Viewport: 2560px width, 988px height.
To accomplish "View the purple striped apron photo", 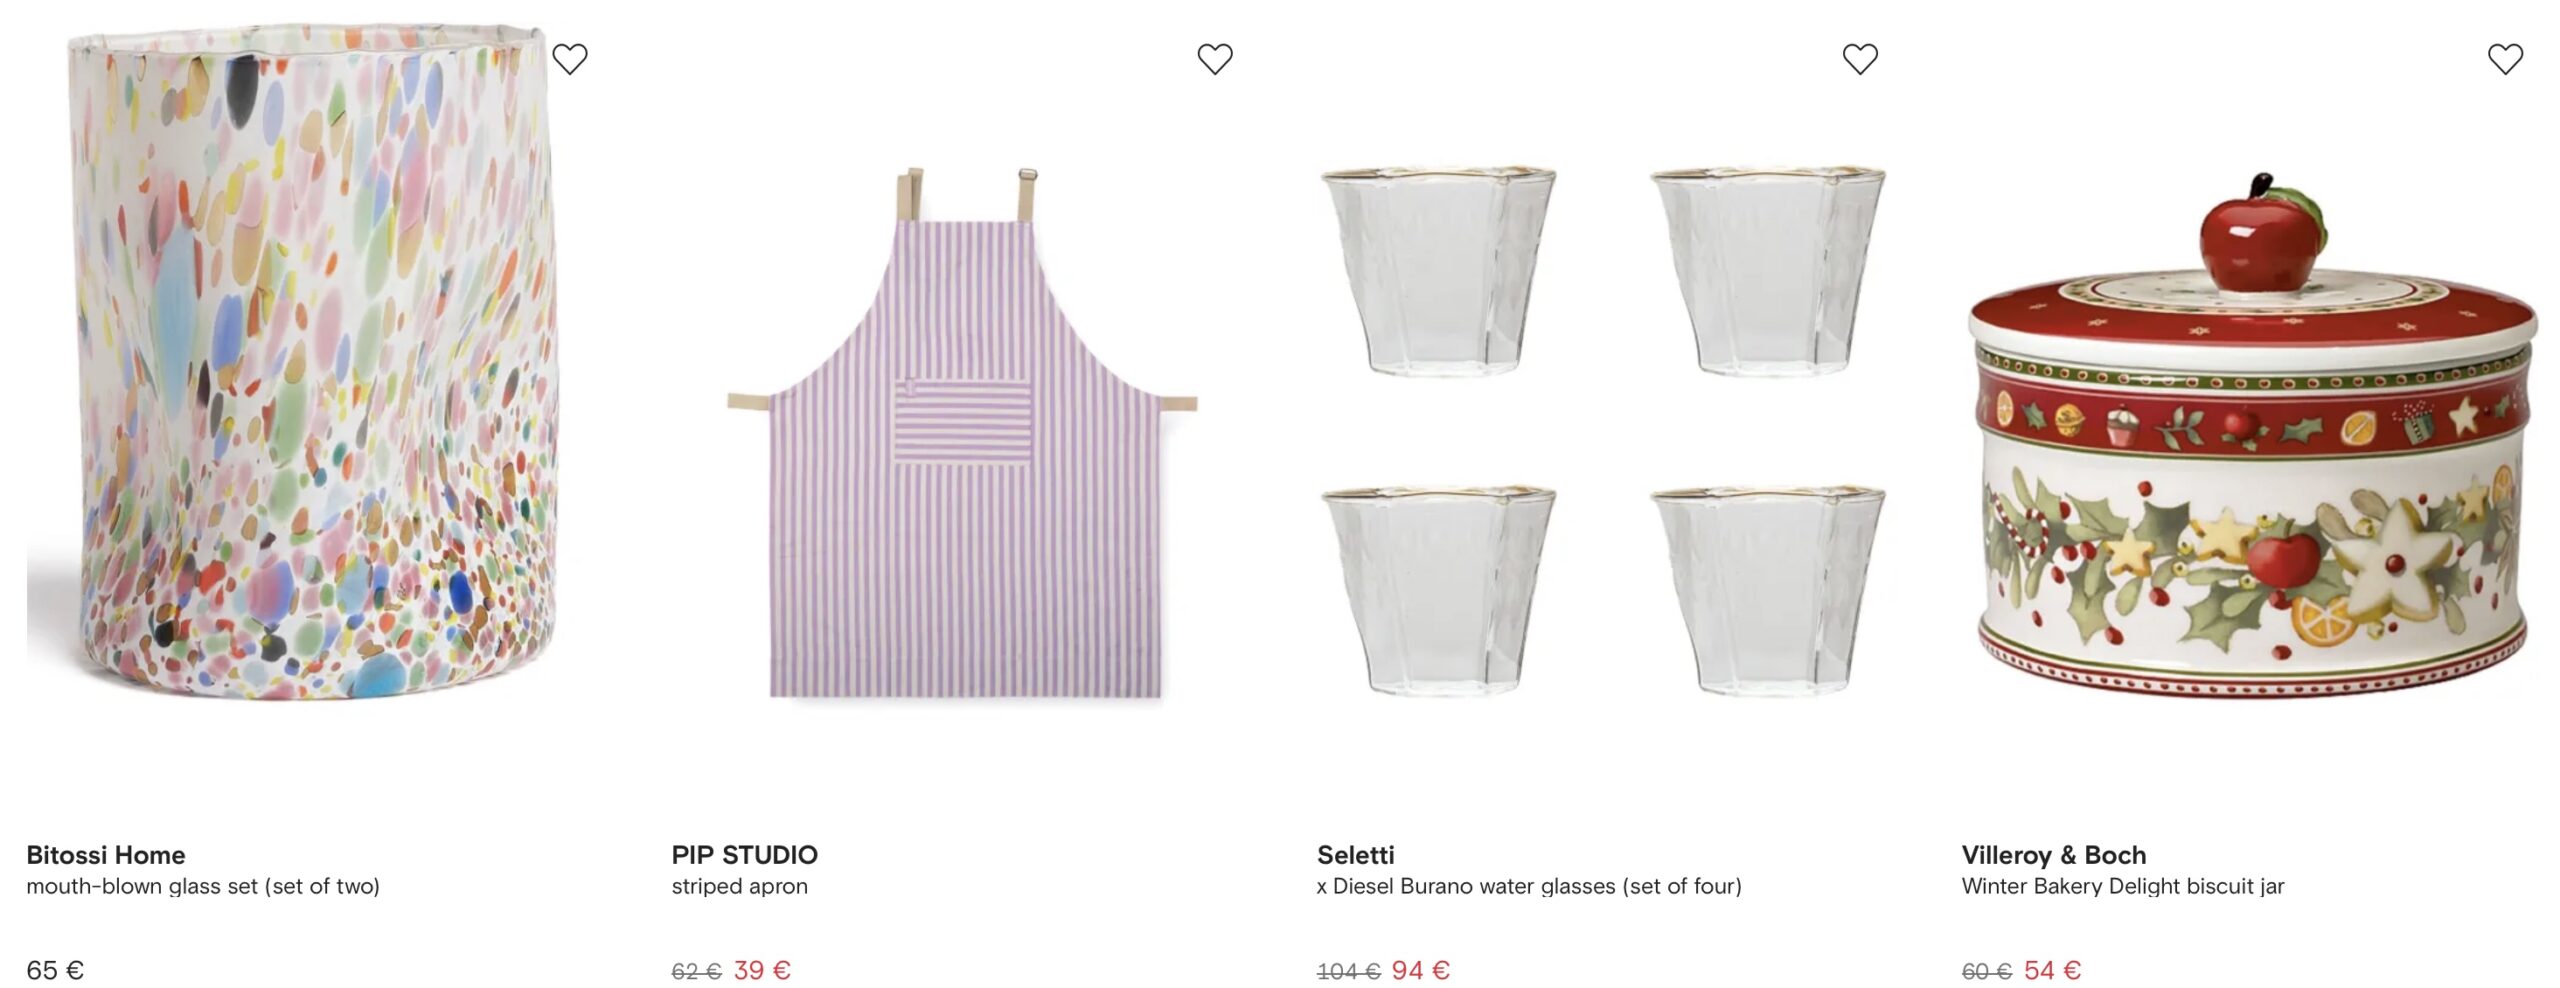I will pyautogui.click(x=962, y=440).
